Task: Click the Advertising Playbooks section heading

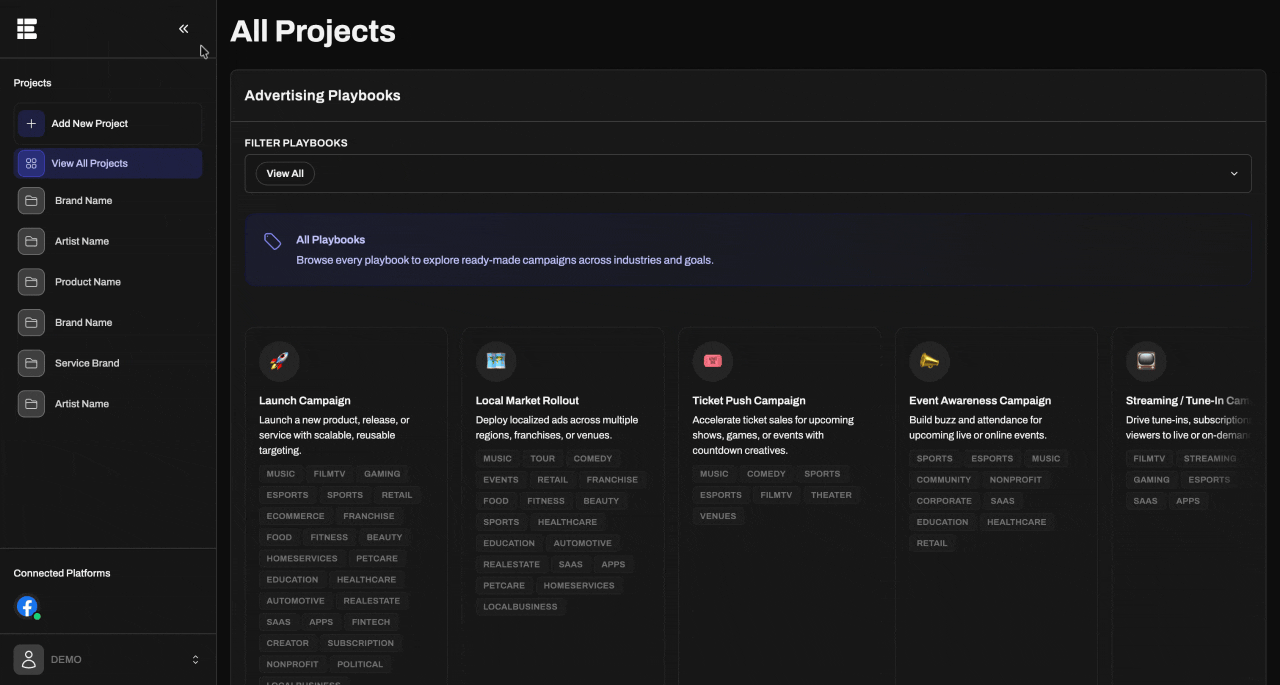Action: pyautogui.click(x=323, y=96)
